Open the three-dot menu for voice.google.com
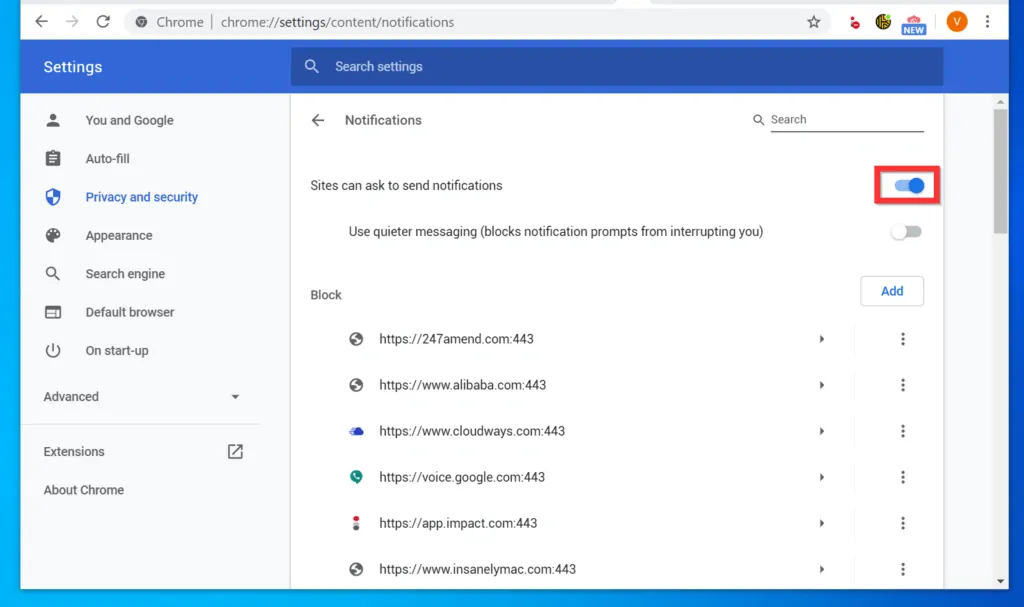This screenshot has height=607, width=1024. click(903, 477)
